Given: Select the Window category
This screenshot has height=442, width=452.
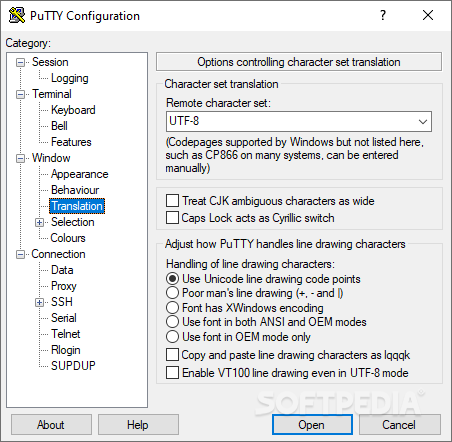Looking at the screenshot, I should (x=51, y=158).
